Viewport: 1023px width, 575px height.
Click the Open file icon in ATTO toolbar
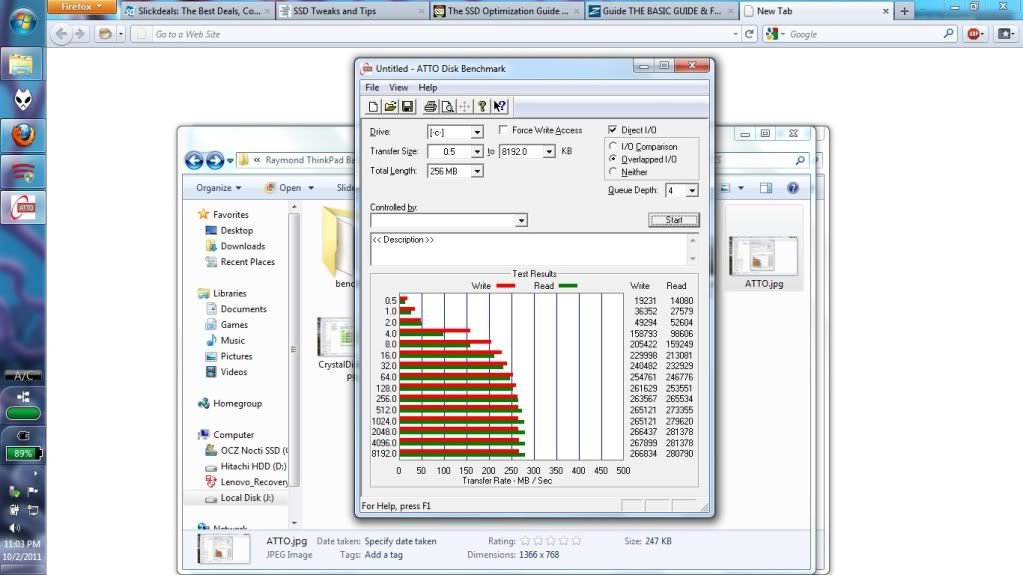click(x=390, y=106)
